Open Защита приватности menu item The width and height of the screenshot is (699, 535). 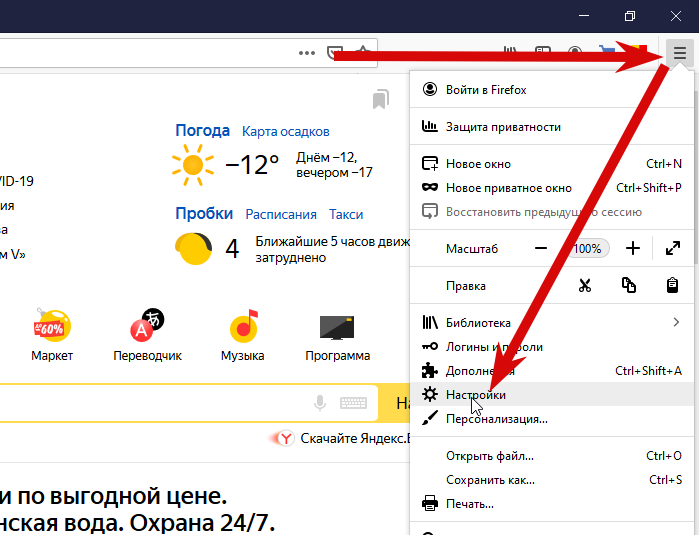(x=552, y=127)
